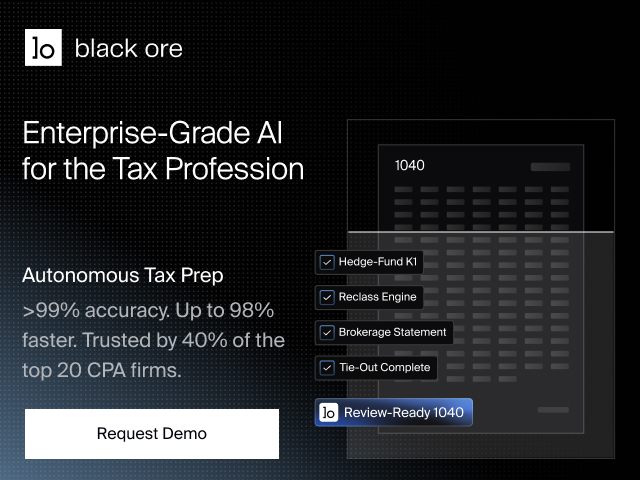Select the Tie-Out Complete label chip
The image size is (640, 480).
(x=376, y=368)
